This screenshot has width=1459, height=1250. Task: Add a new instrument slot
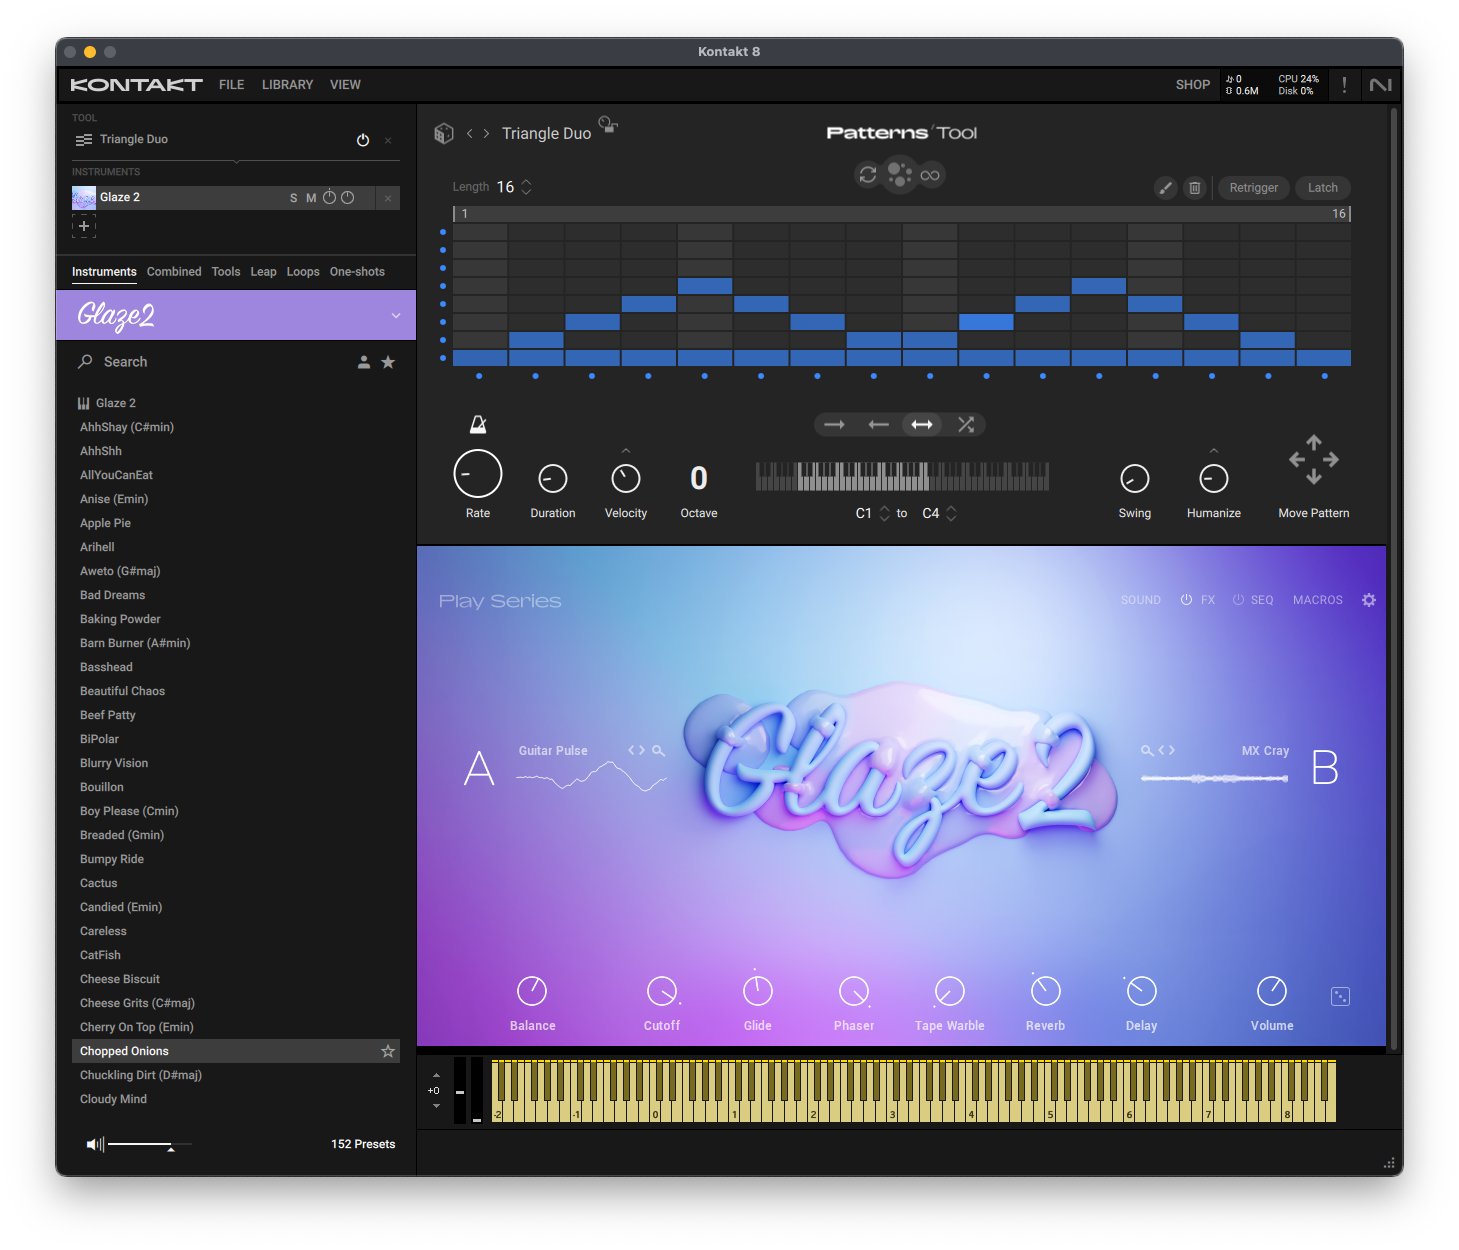click(84, 226)
